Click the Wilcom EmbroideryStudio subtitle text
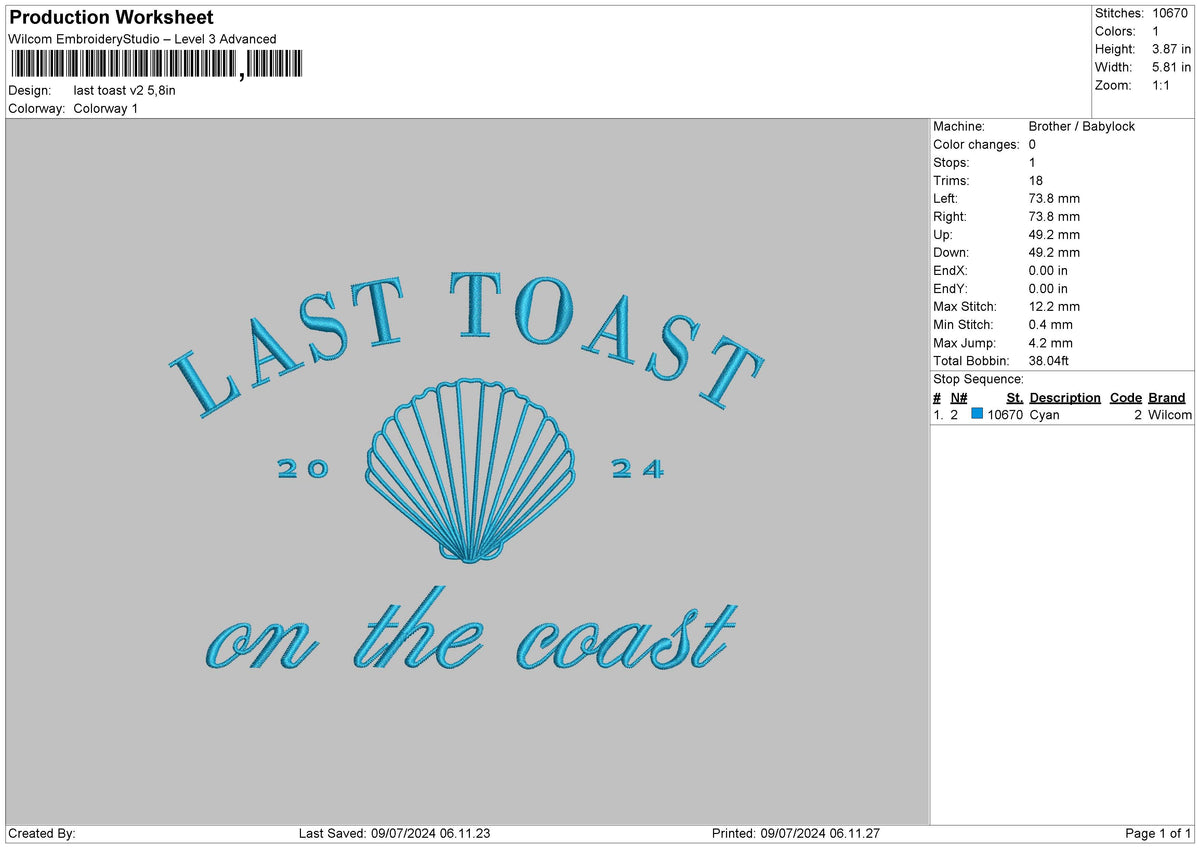This screenshot has height=848, width=1200. [140, 39]
